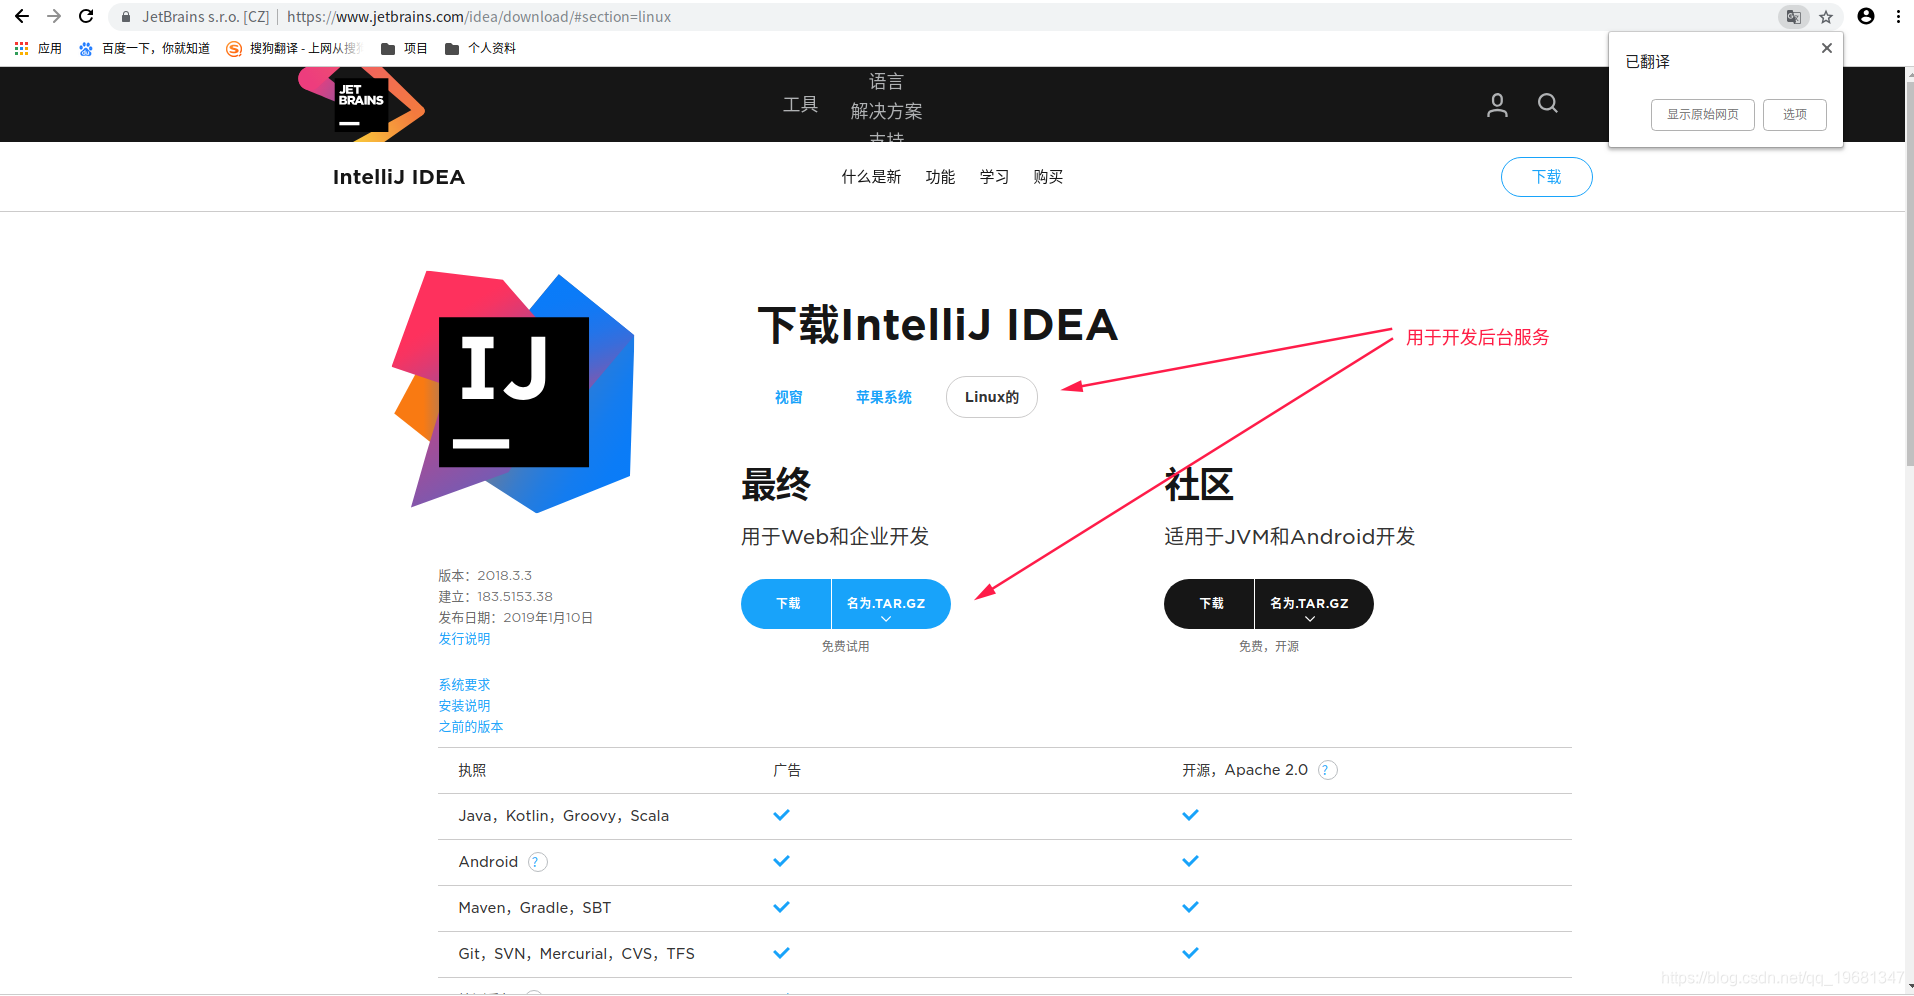Image resolution: width=1914 pixels, height=996 pixels.
Task: Open the Chrome three-dot menu
Action: click(x=1898, y=16)
